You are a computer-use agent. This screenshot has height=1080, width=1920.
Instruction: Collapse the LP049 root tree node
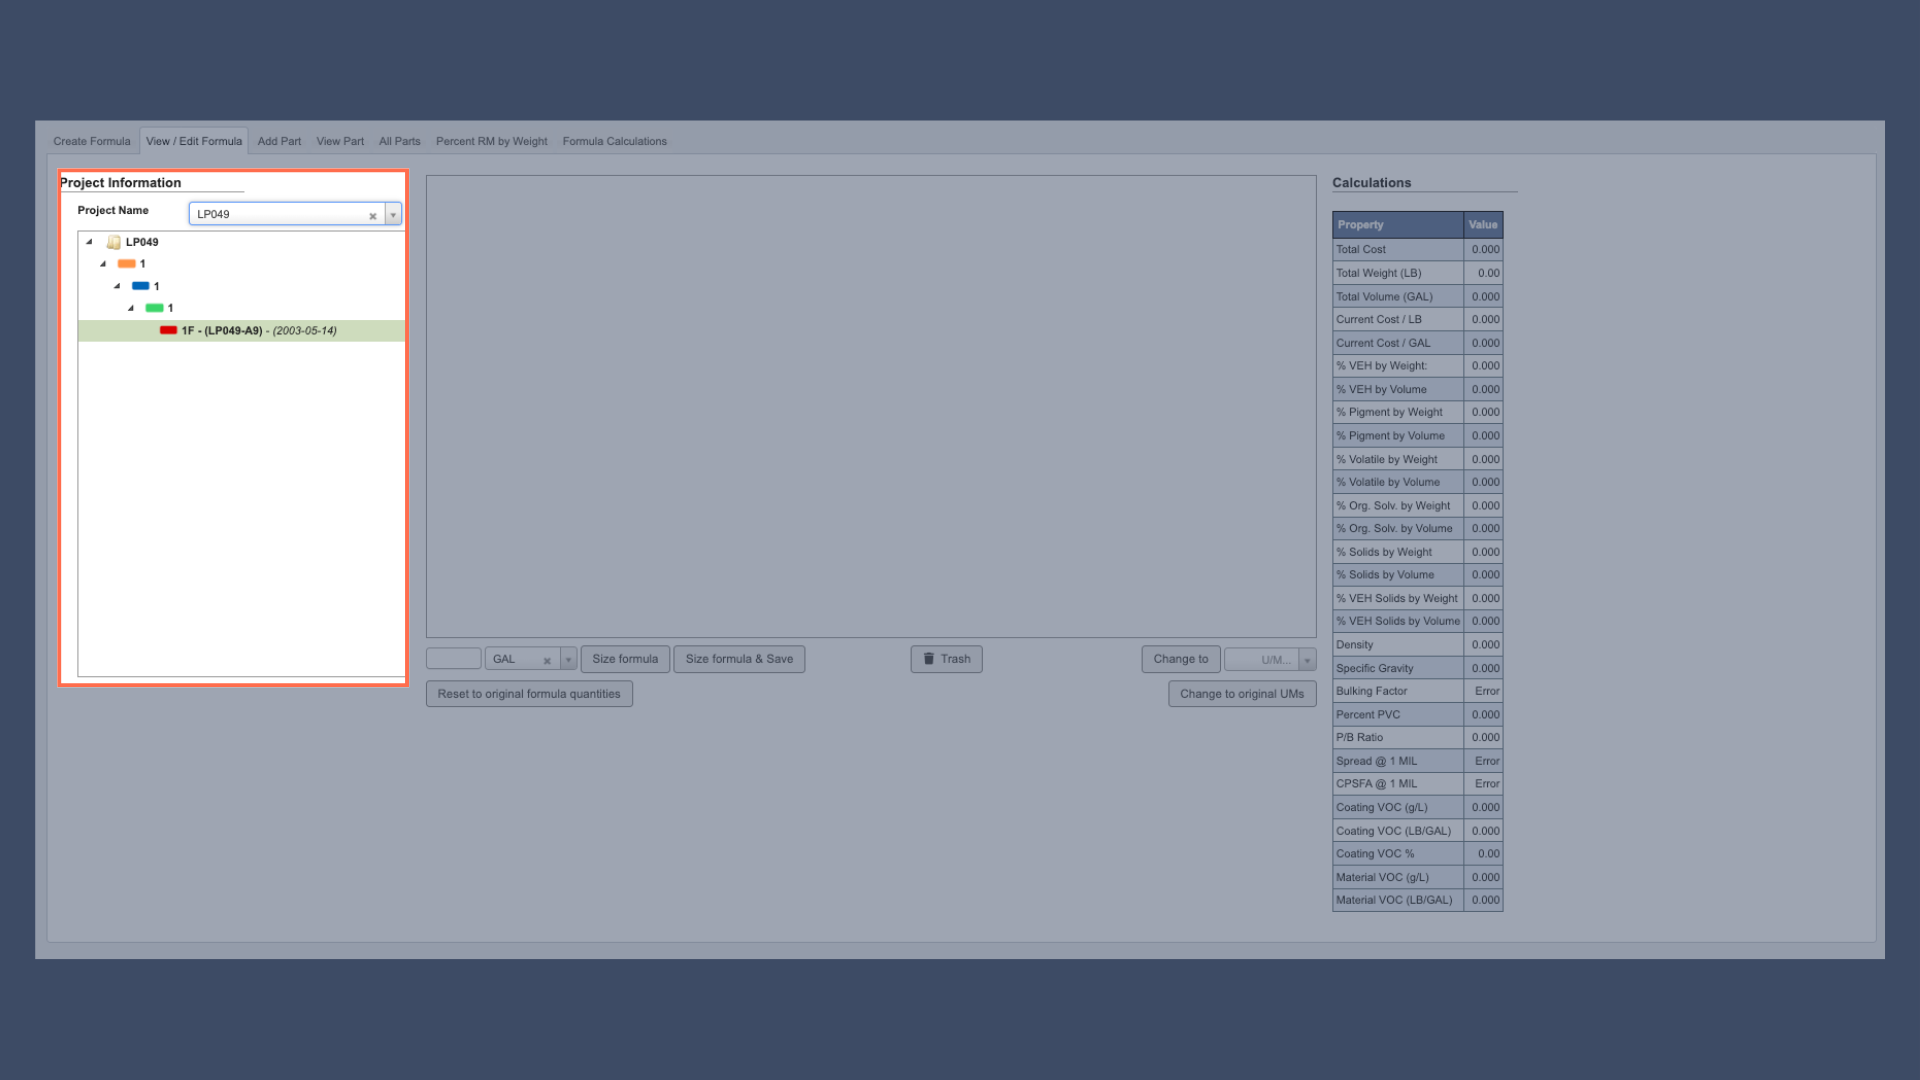click(88, 242)
